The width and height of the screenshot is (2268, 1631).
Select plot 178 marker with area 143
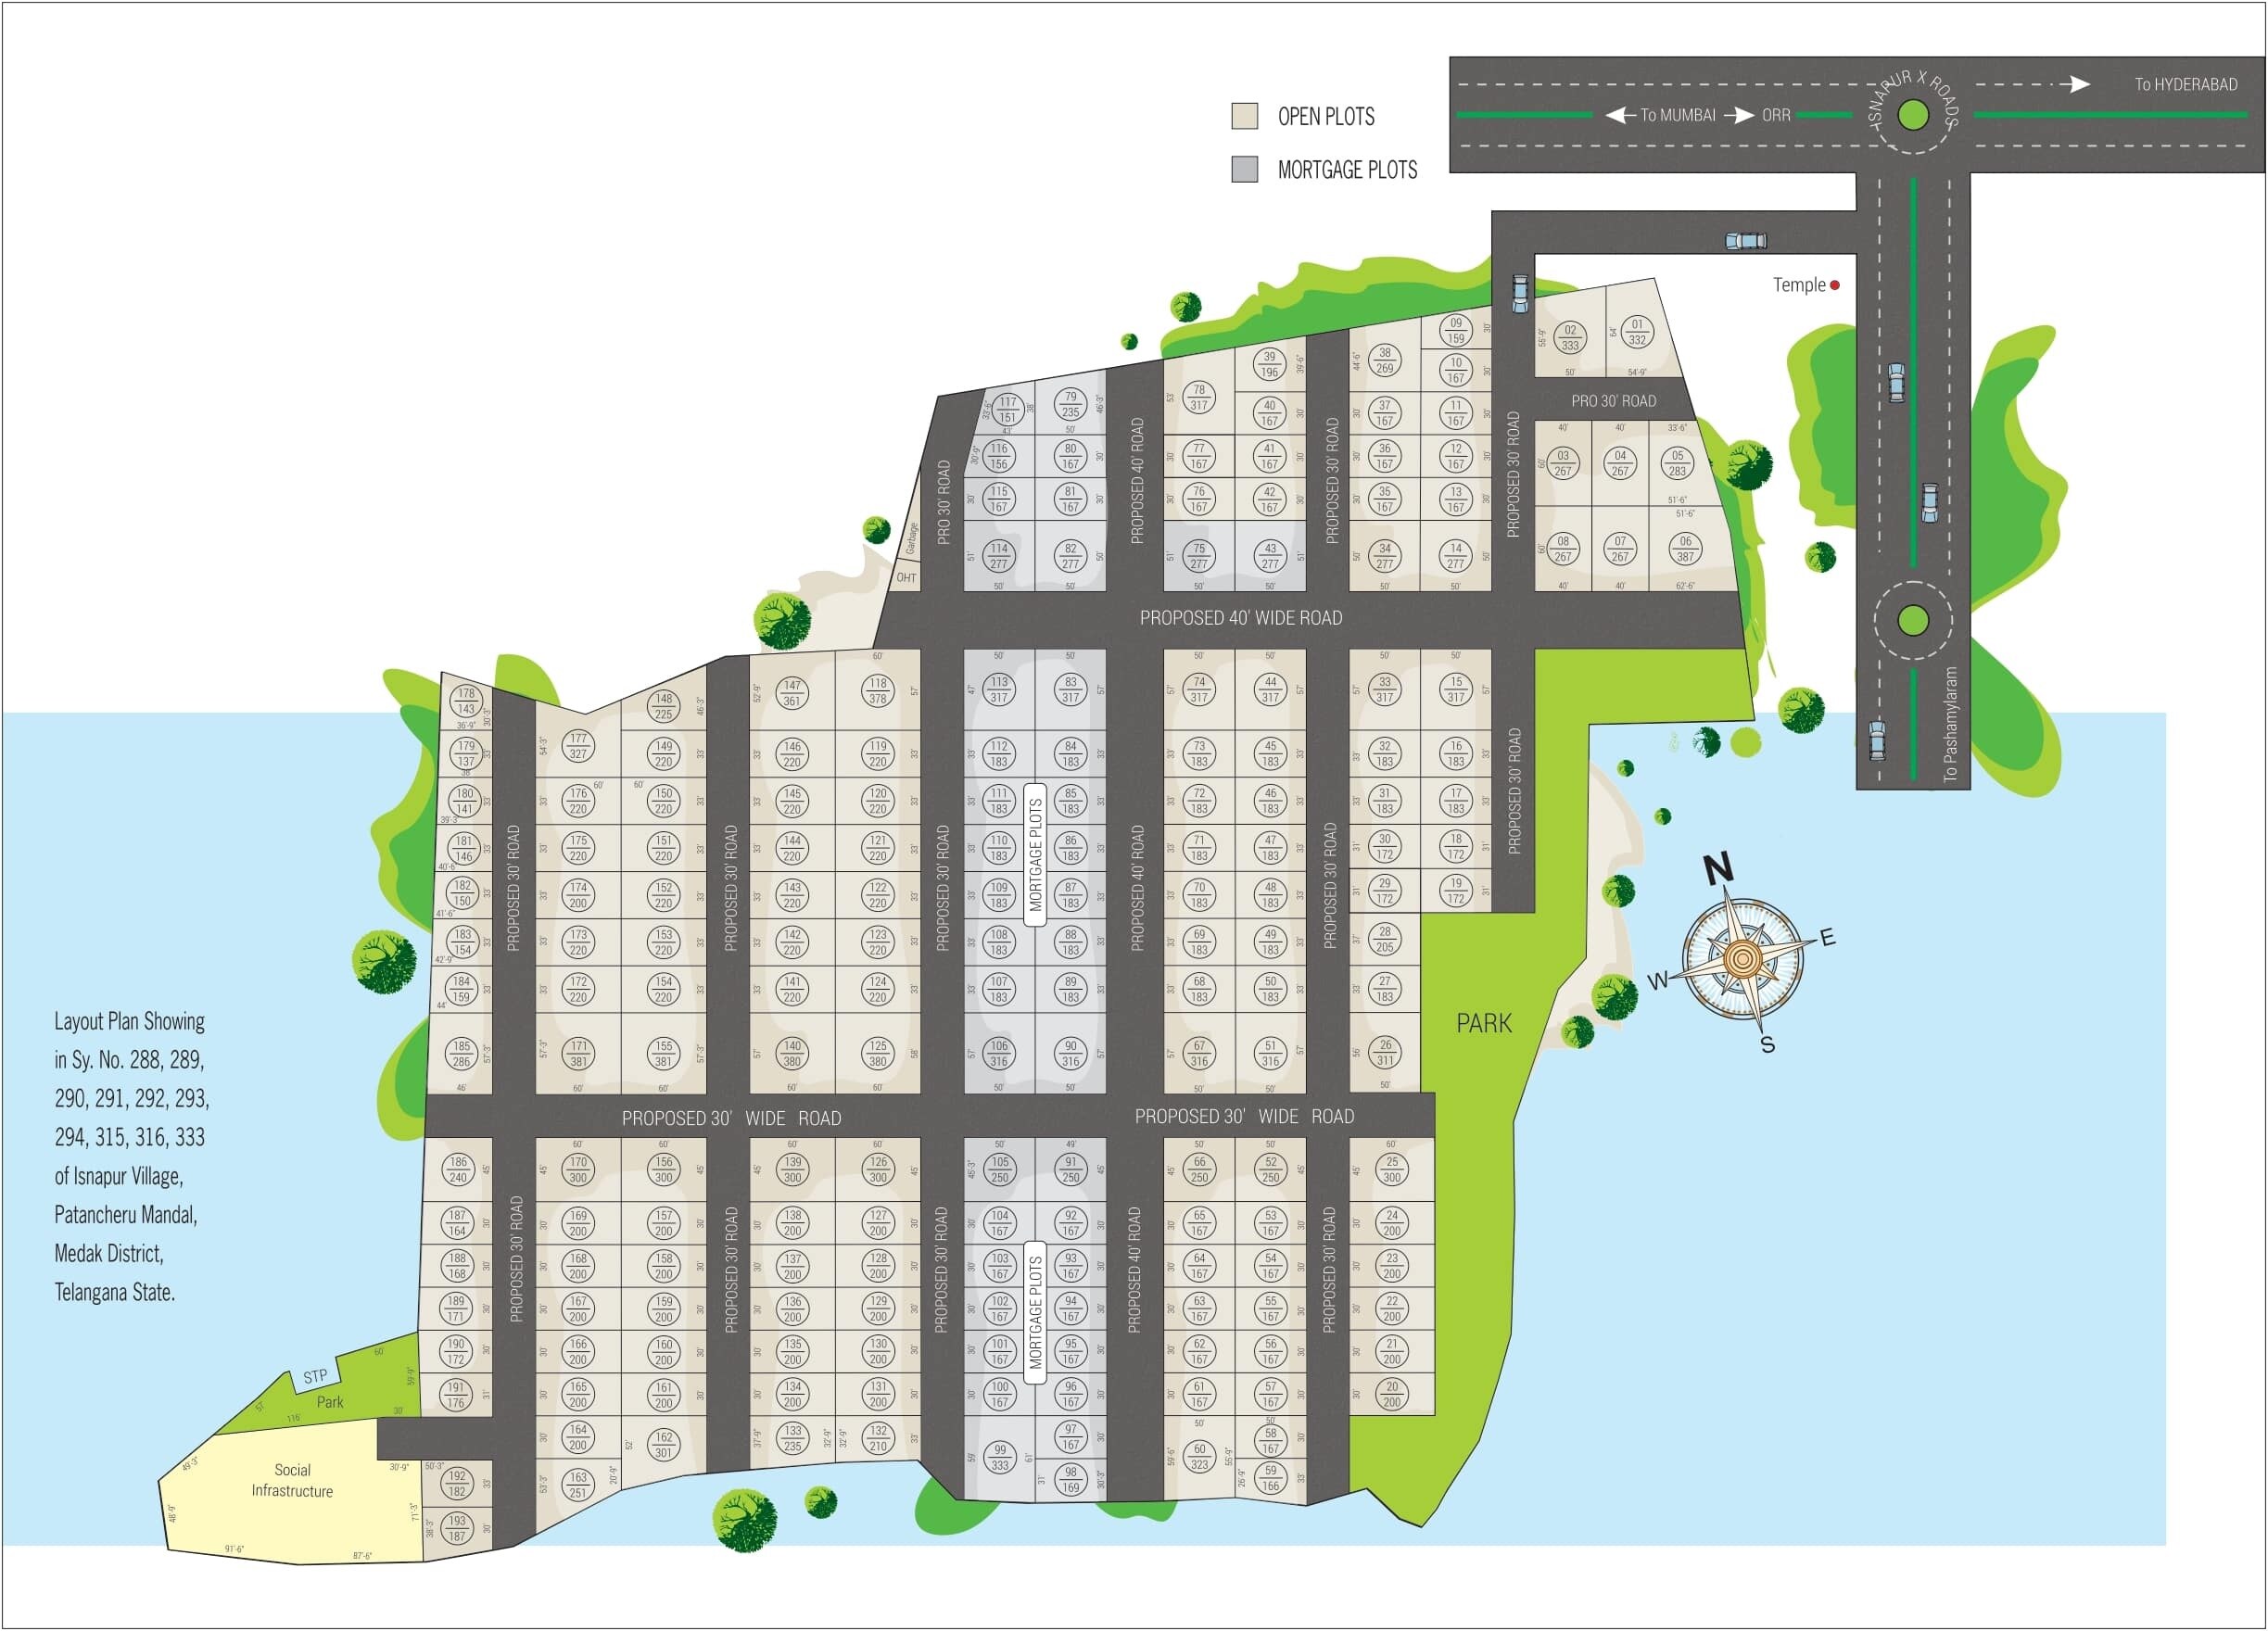(x=466, y=701)
